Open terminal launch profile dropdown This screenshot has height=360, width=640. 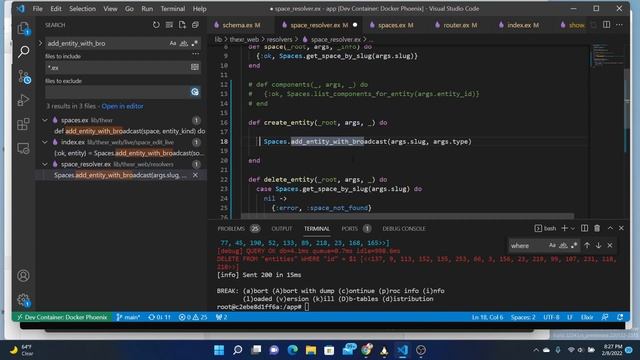coord(573,228)
